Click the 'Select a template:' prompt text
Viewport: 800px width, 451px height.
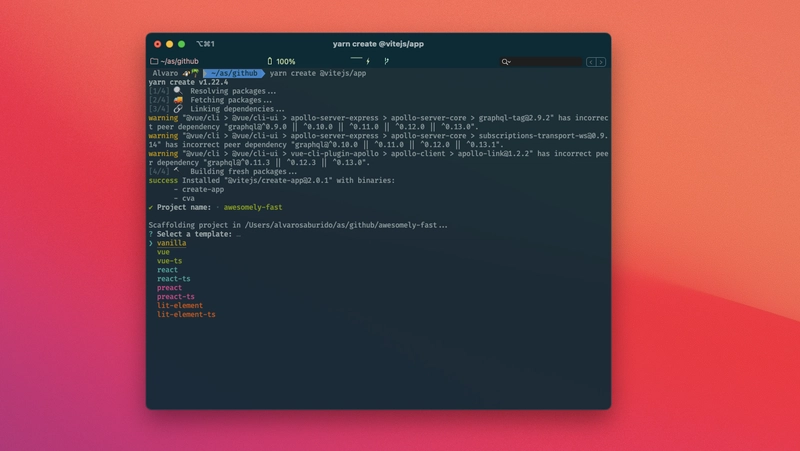194,234
